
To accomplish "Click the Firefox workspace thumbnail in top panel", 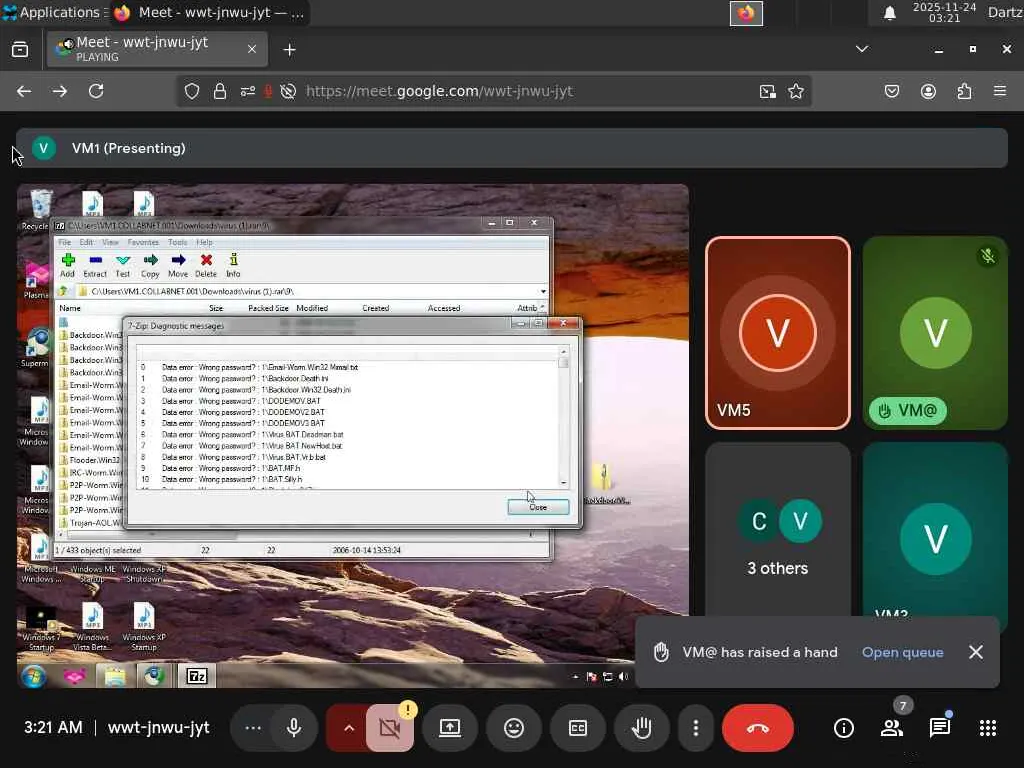I will pyautogui.click(x=746, y=13).
